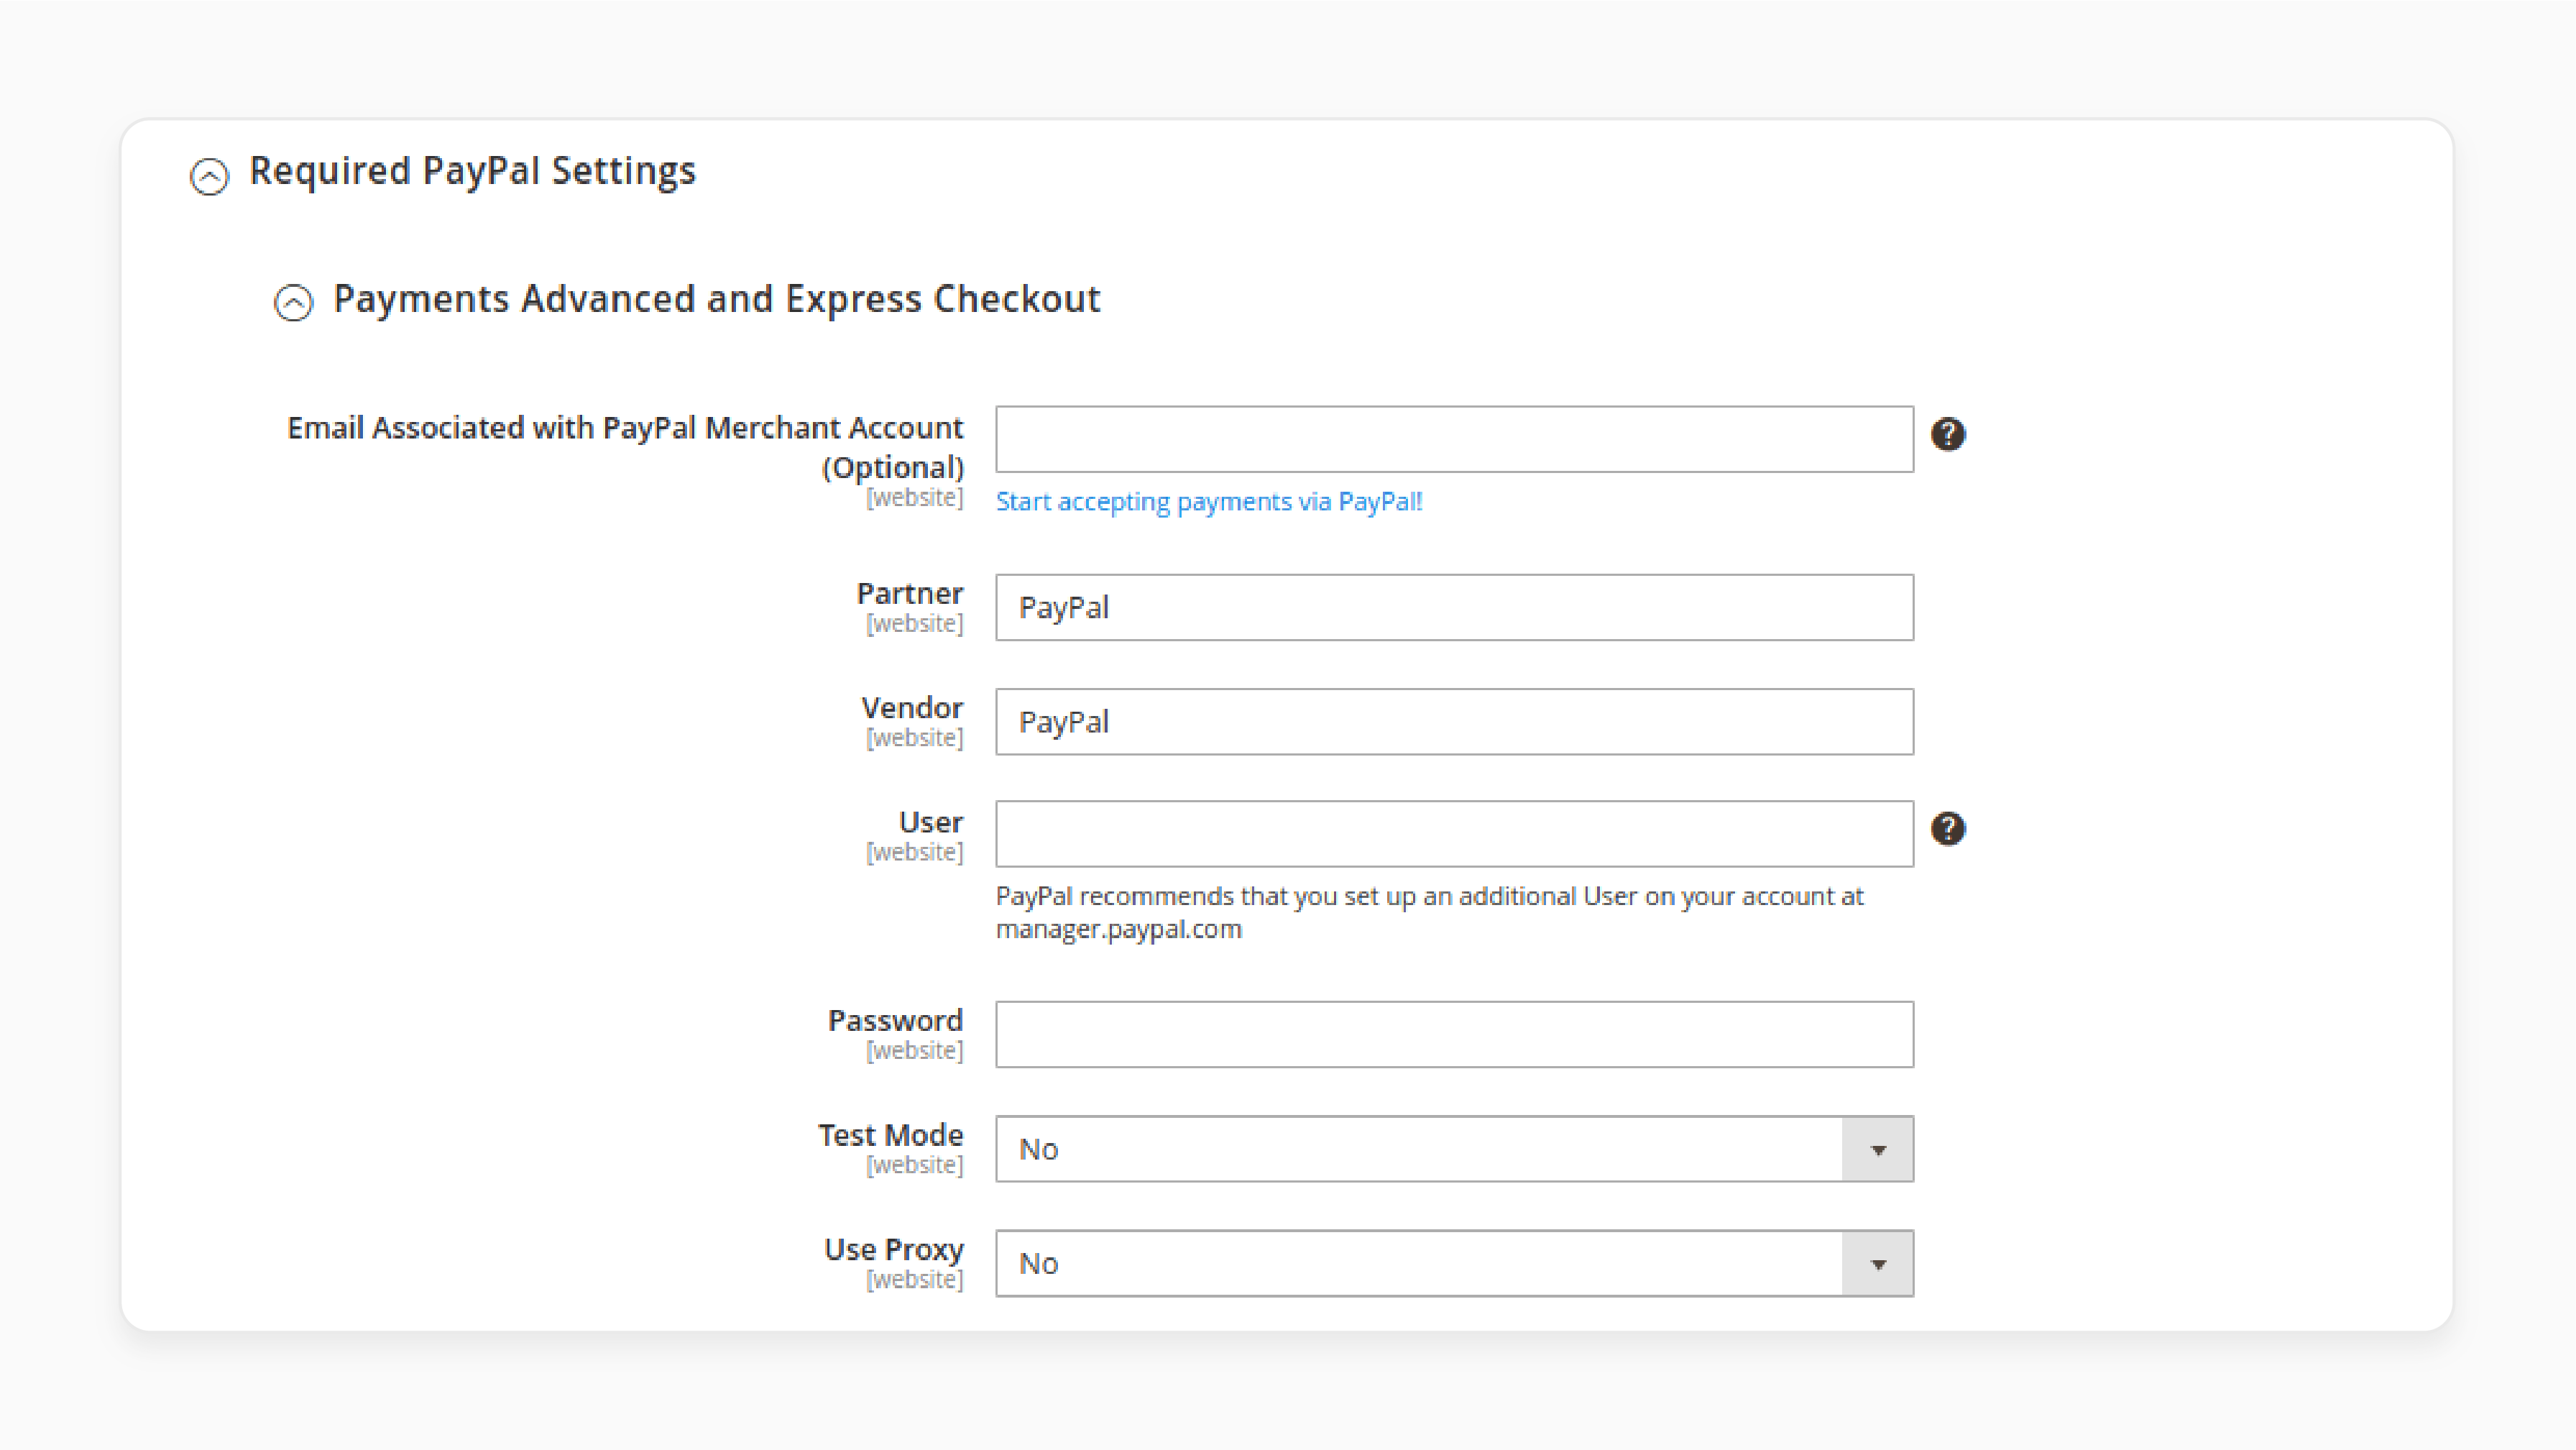Image resolution: width=2576 pixels, height=1450 pixels.
Task: Open the Test Mode dropdown
Action: point(1454,1149)
